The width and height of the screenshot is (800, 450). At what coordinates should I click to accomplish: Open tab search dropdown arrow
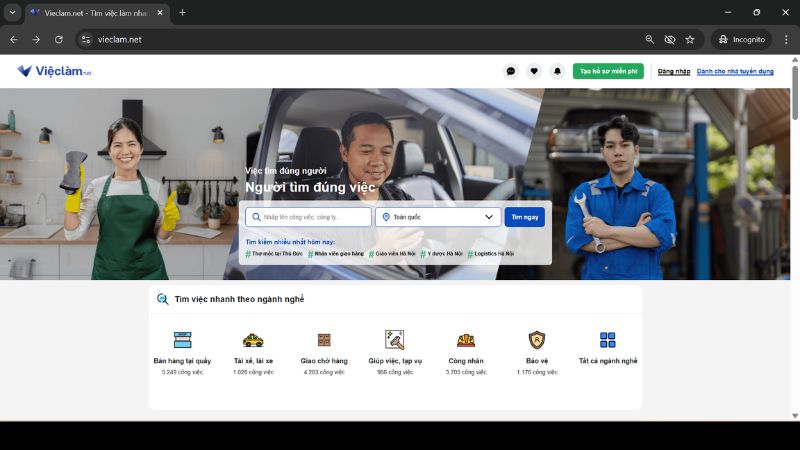pyautogui.click(x=12, y=13)
